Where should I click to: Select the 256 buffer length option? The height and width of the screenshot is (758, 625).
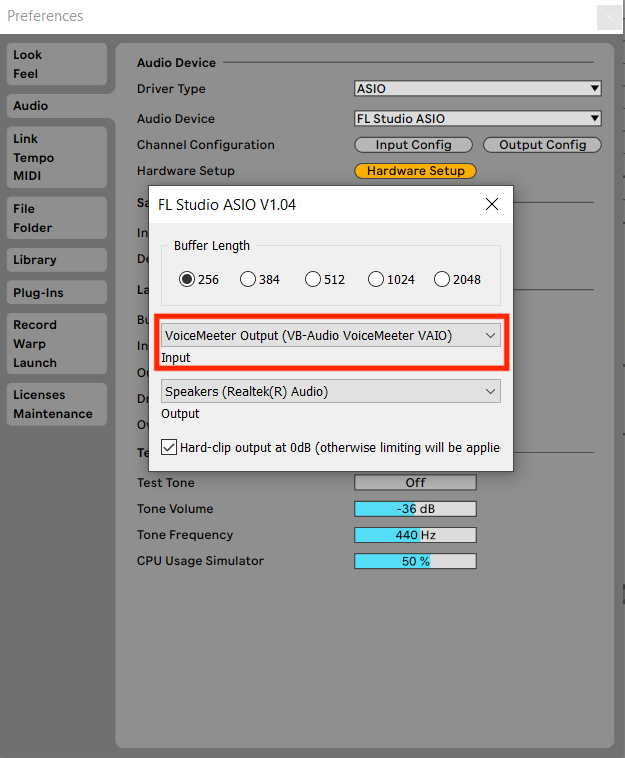[x=187, y=279]
